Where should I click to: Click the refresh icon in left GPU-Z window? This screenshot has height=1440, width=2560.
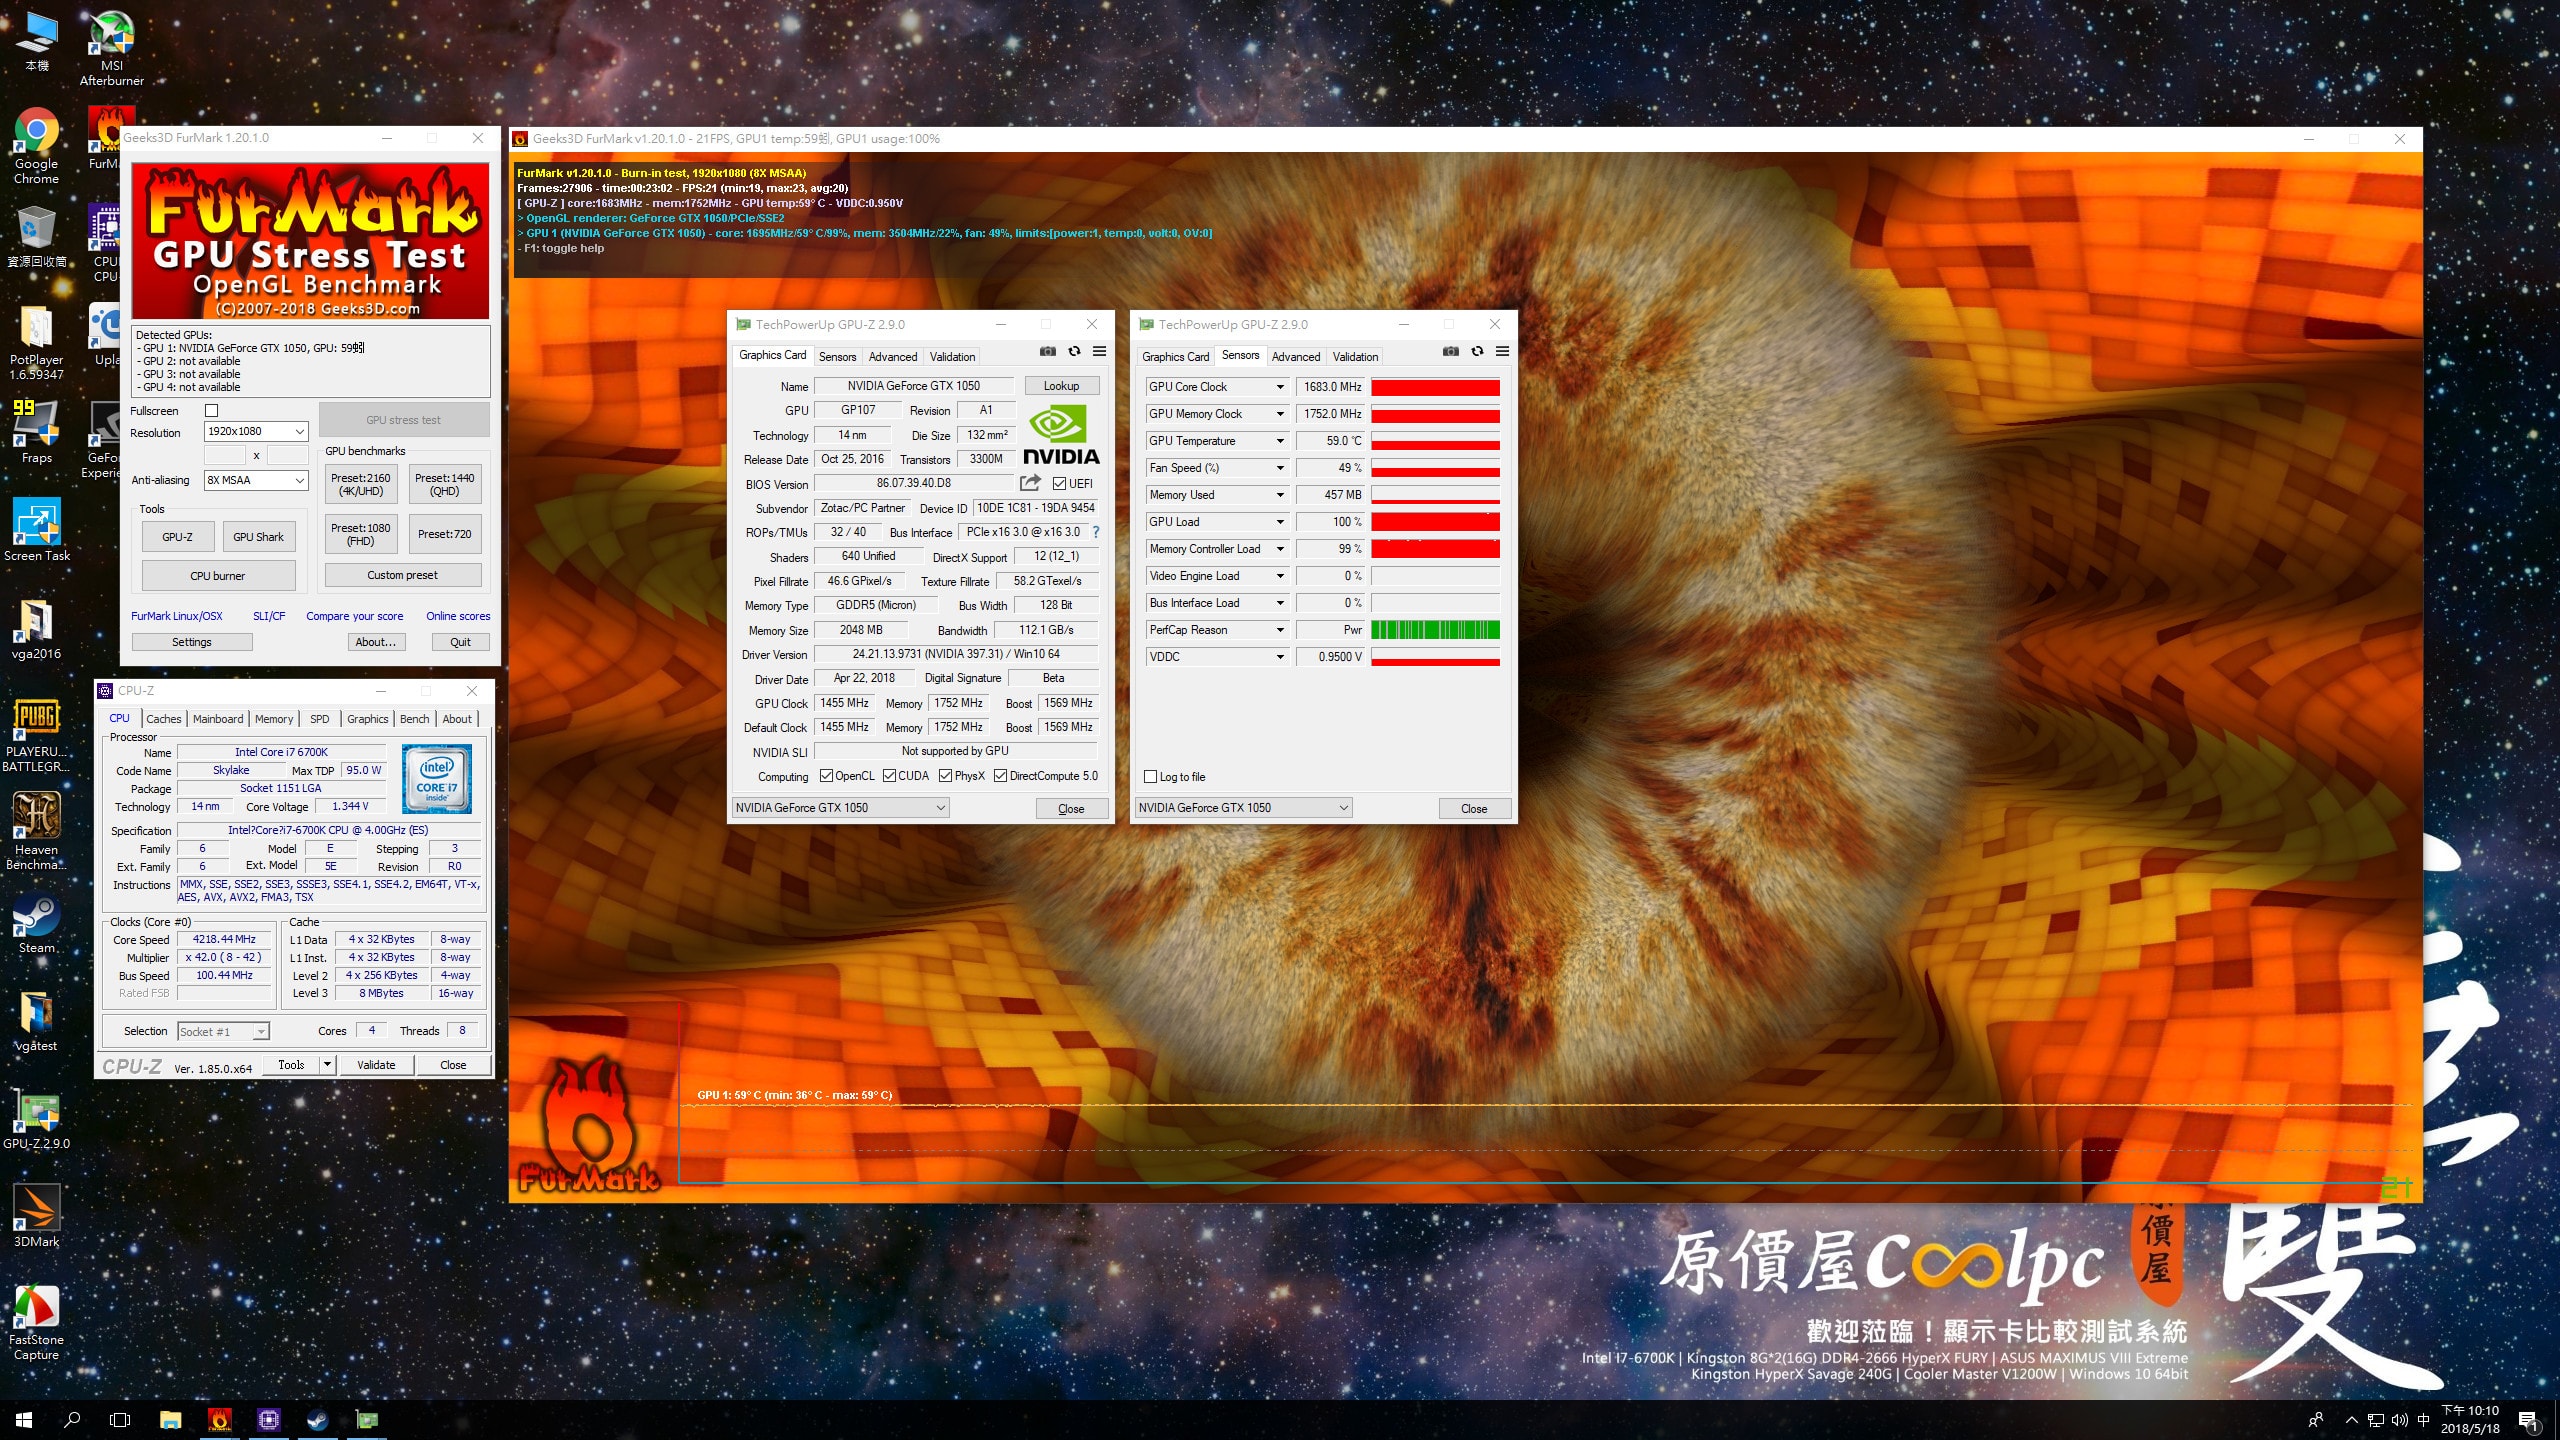[x=1074, y=352]
